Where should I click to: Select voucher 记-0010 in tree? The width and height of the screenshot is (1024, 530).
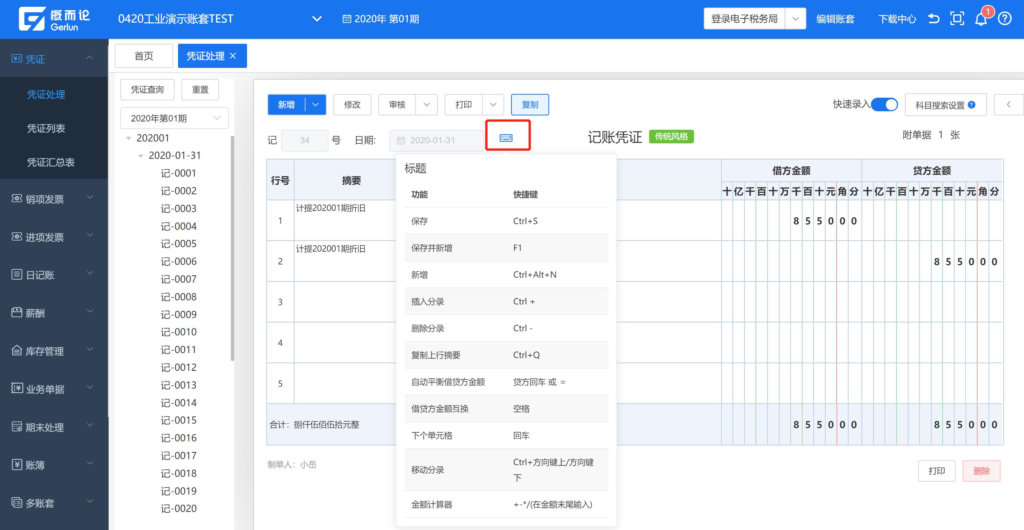click(x=178, y=332)
